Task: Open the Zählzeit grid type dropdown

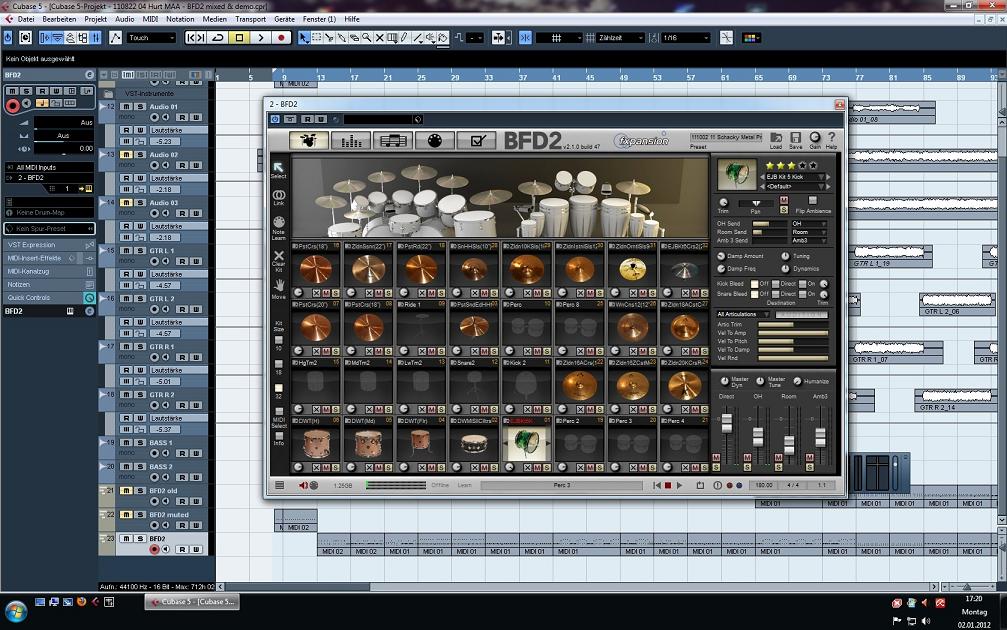Action: [620, 38]
